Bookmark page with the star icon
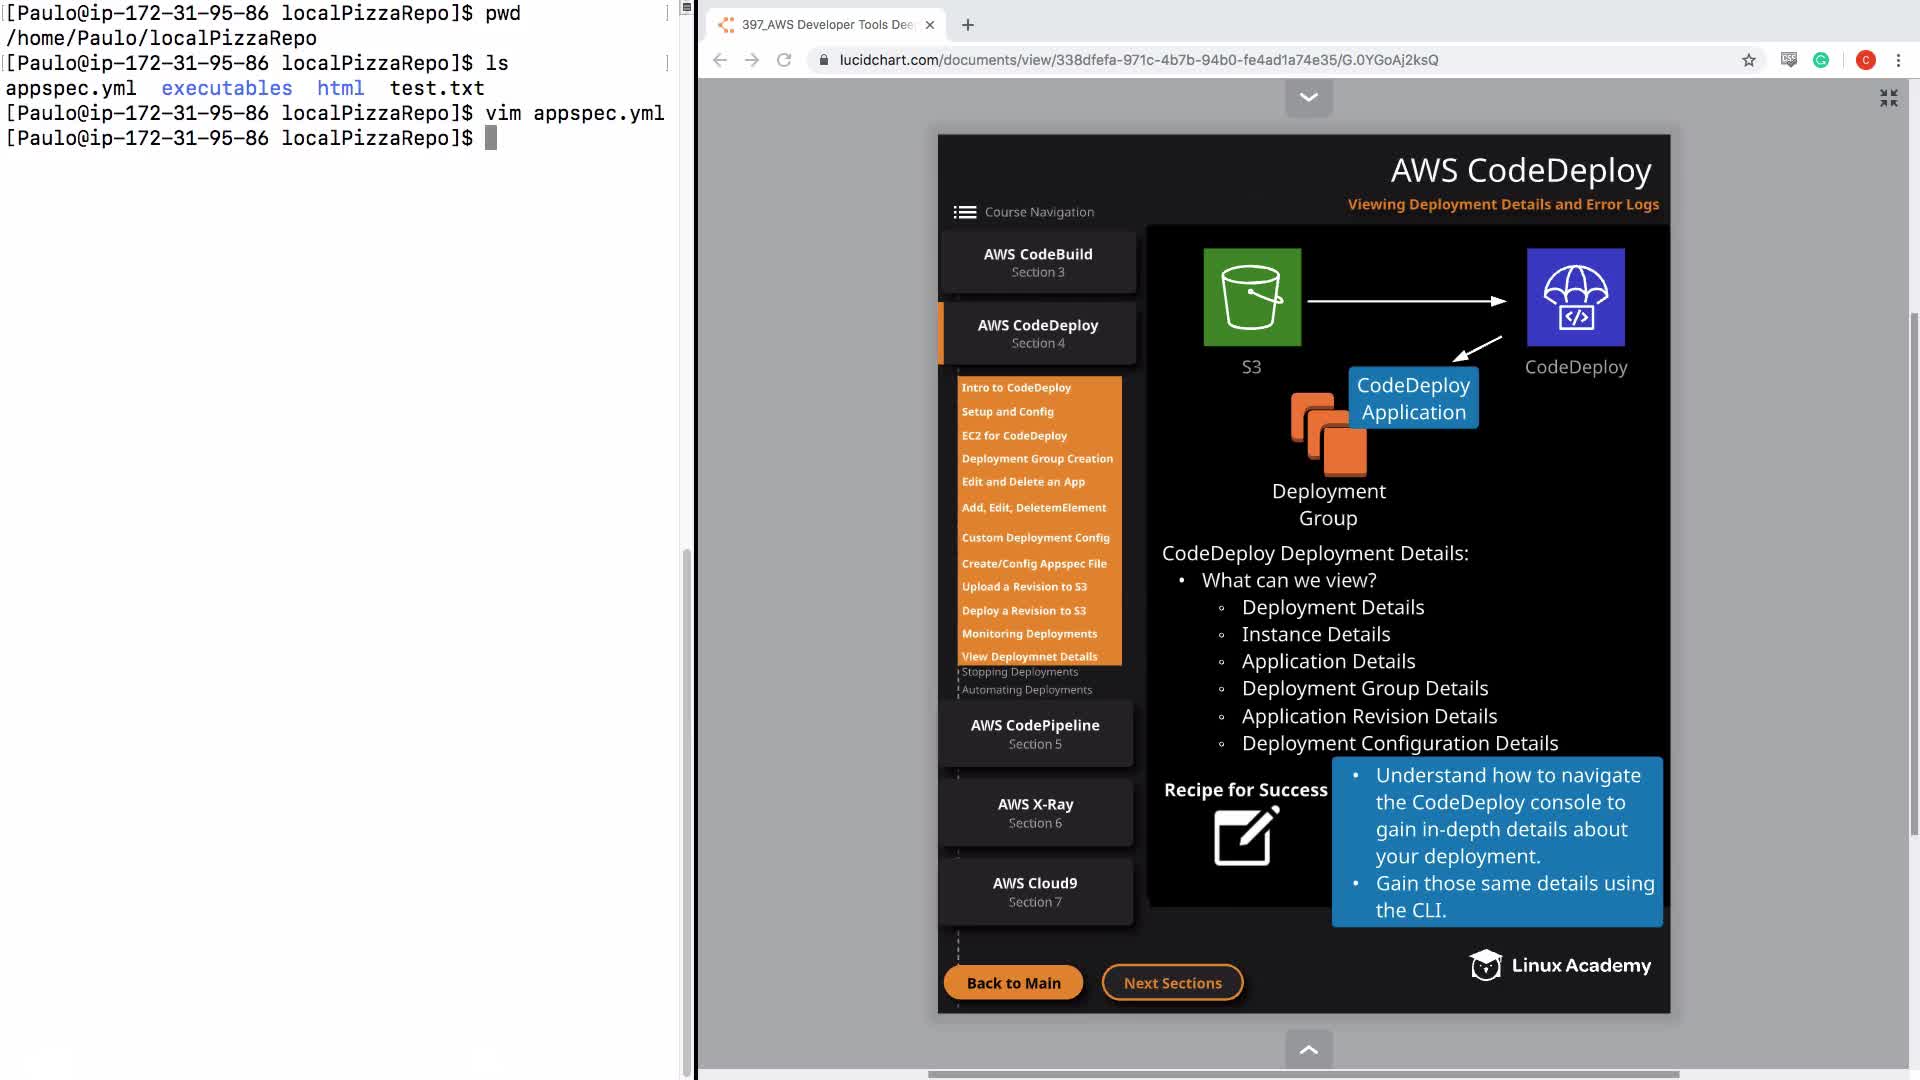Screen dimensions: 1920x1080 point(1748,60)
